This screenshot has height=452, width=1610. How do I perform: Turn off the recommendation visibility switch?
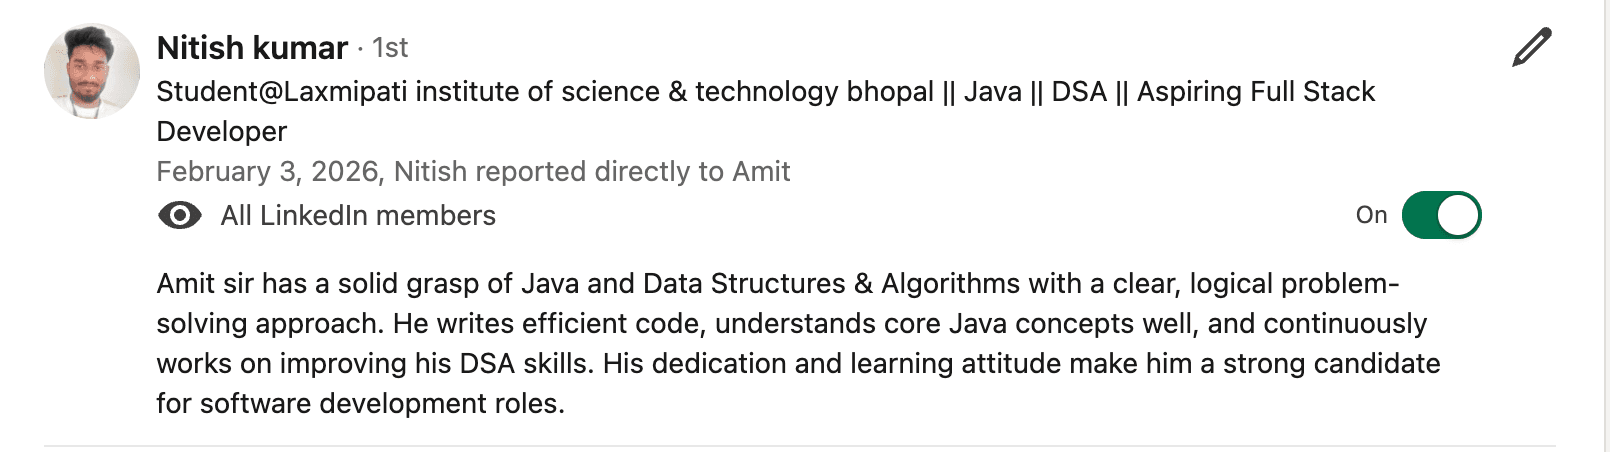pyautogui.click(x=1441, y=216)
